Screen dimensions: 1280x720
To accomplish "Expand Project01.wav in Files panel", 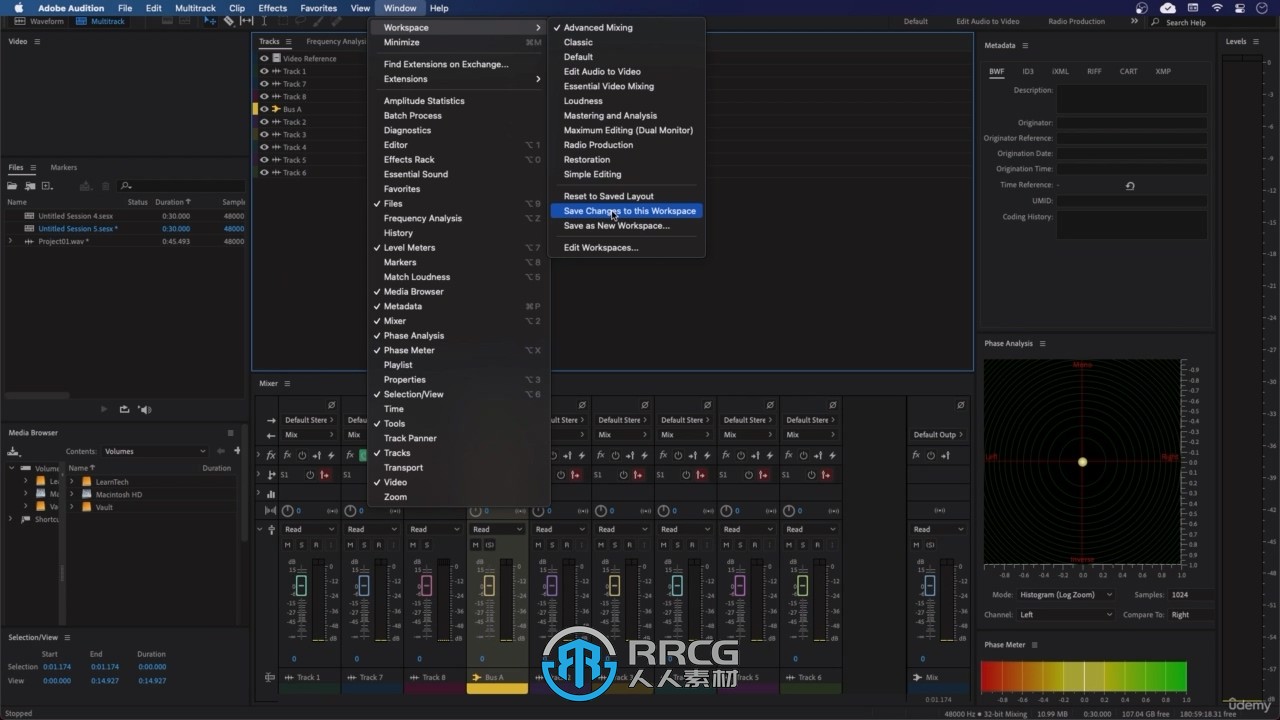I will point(11,241).
